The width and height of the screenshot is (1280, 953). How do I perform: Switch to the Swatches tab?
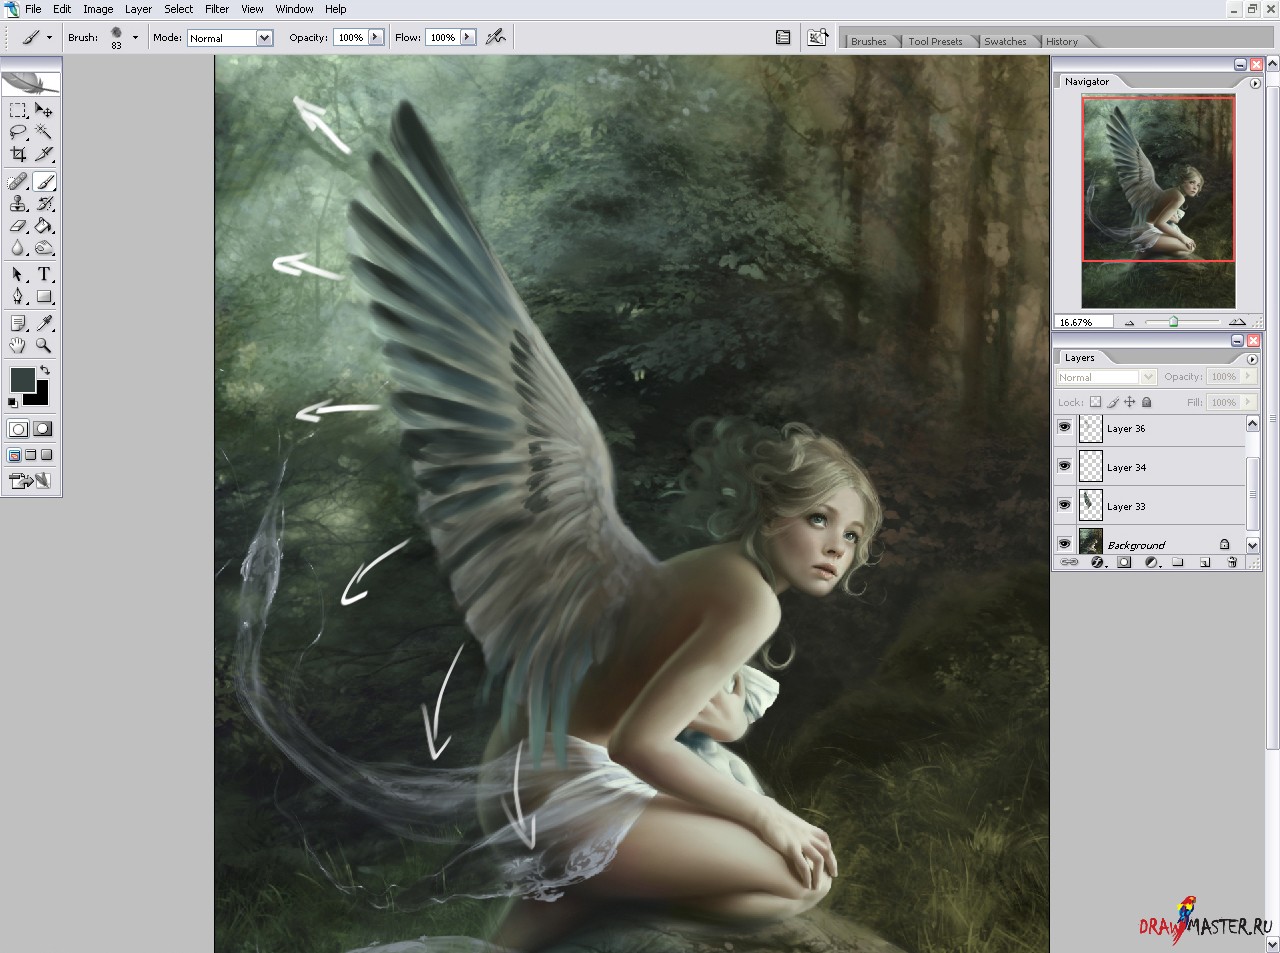[1005, 41]
